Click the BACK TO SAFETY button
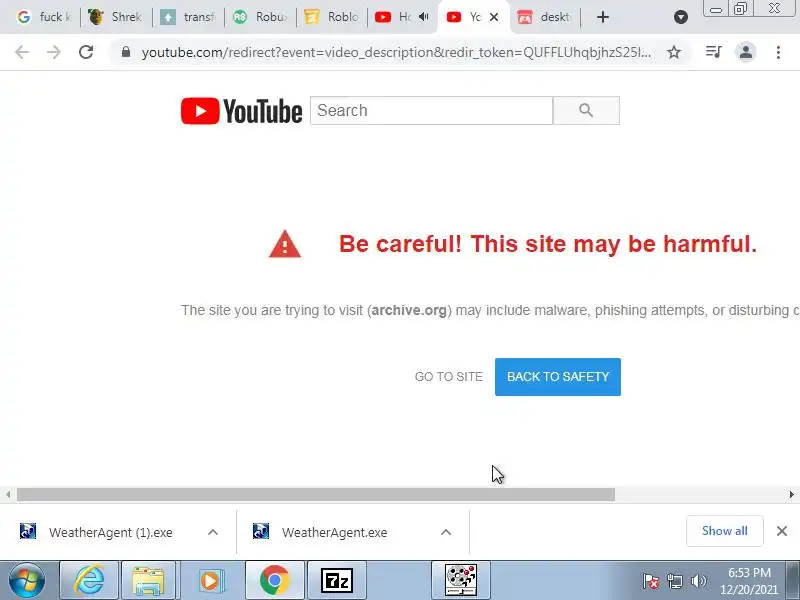 coord(558,377)
